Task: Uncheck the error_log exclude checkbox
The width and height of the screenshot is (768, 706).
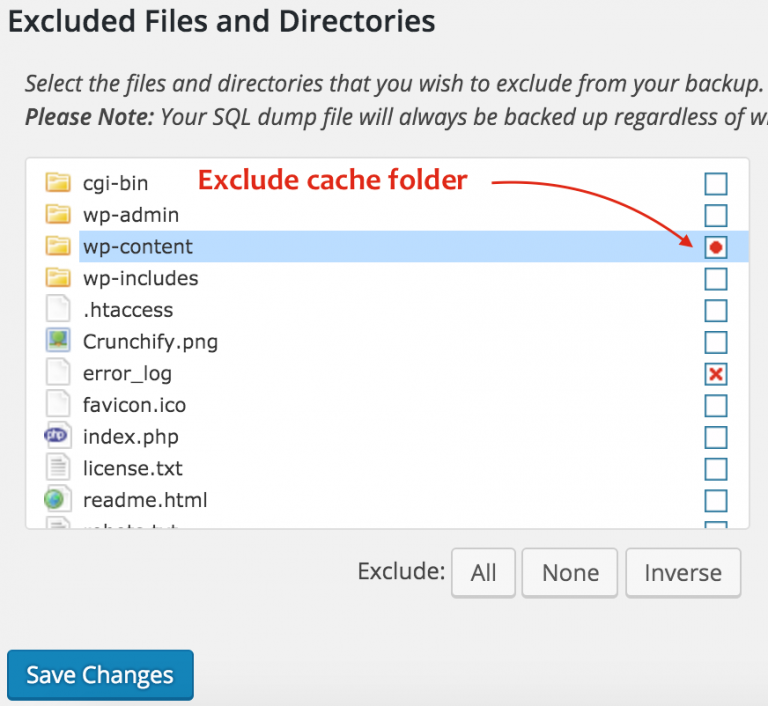Action: click(x=716, y=374)
